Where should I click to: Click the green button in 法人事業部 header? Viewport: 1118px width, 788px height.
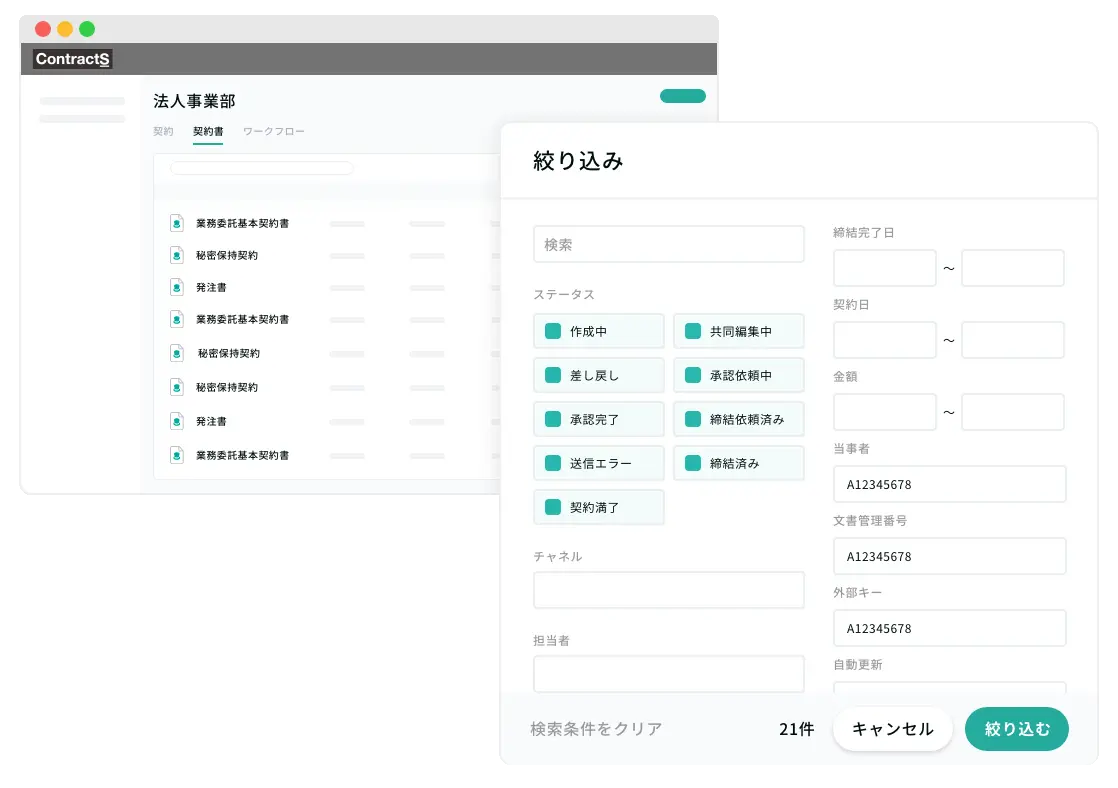point(682,96)
